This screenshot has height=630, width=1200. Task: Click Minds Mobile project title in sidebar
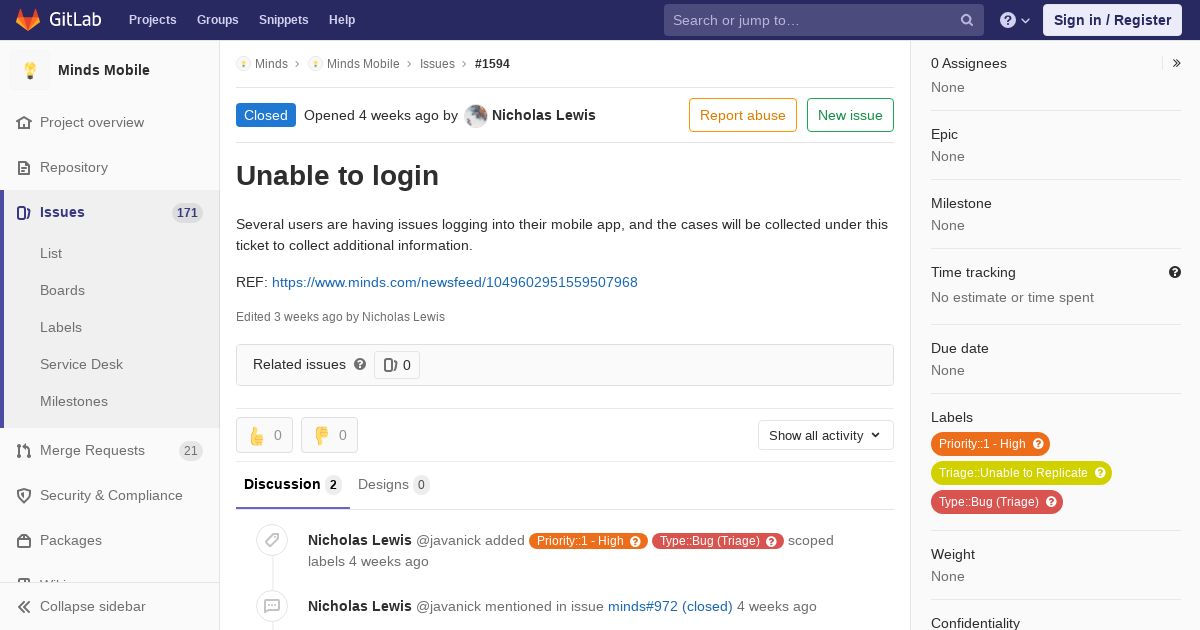click(104, 70)
